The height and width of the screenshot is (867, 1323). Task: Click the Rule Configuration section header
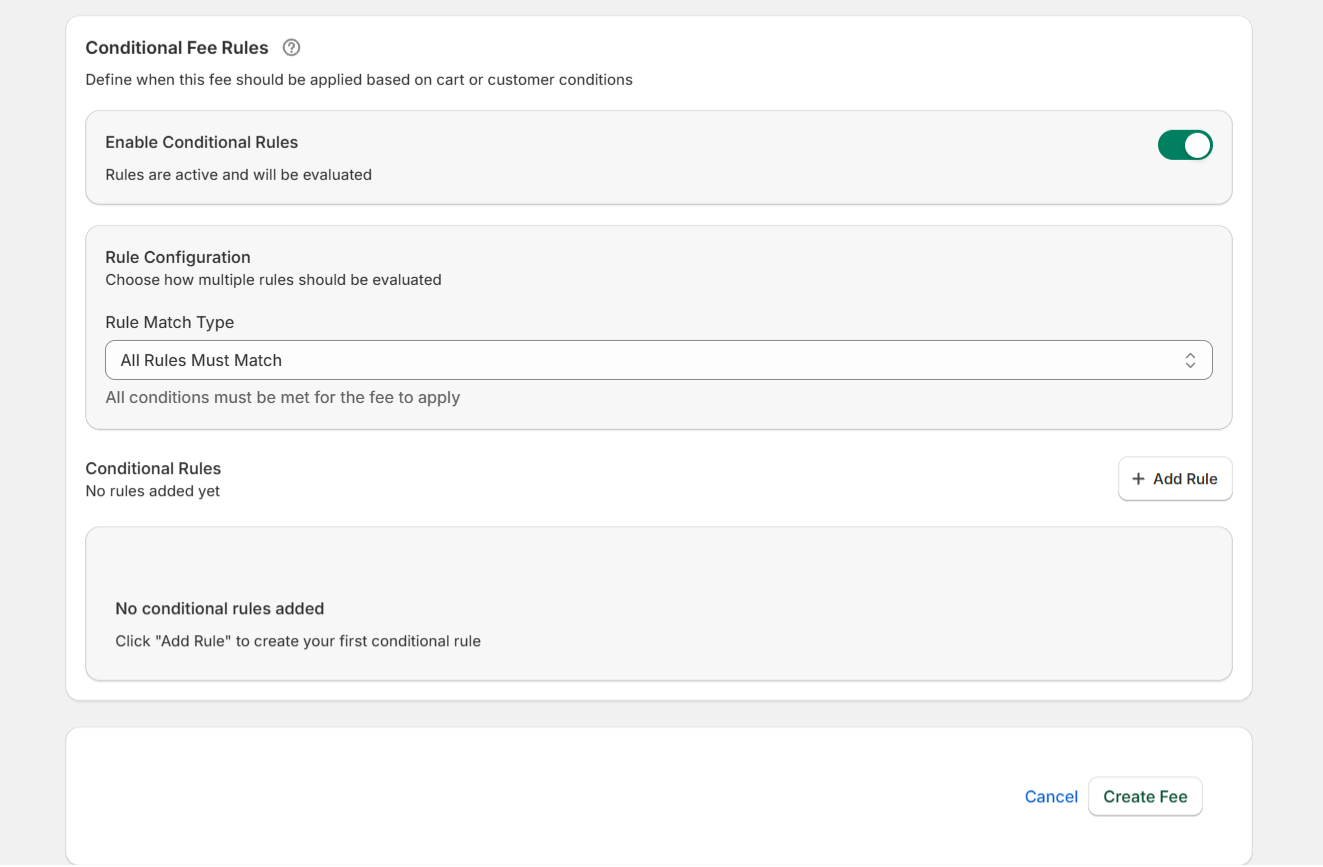coord(178,257)
